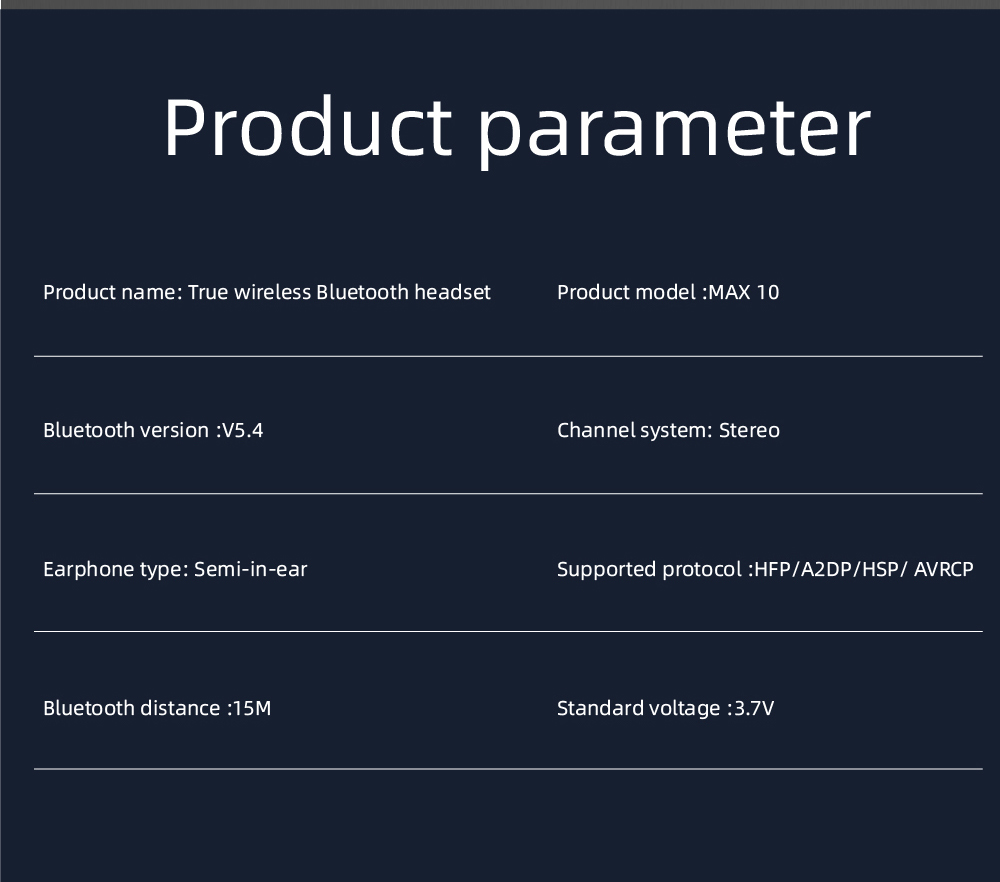Click the divider line below Bluetooth version
Screen dimensions: 1000x882
(x=508, y=493)
